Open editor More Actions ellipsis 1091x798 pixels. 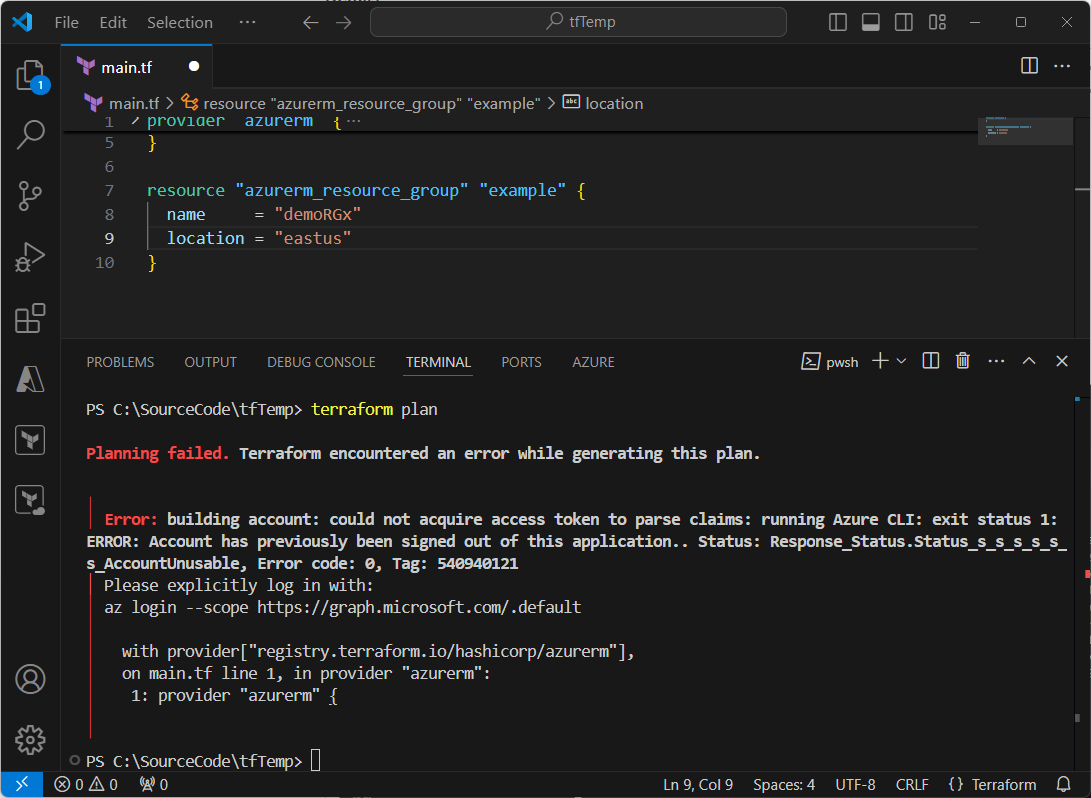coord(1062,65)
